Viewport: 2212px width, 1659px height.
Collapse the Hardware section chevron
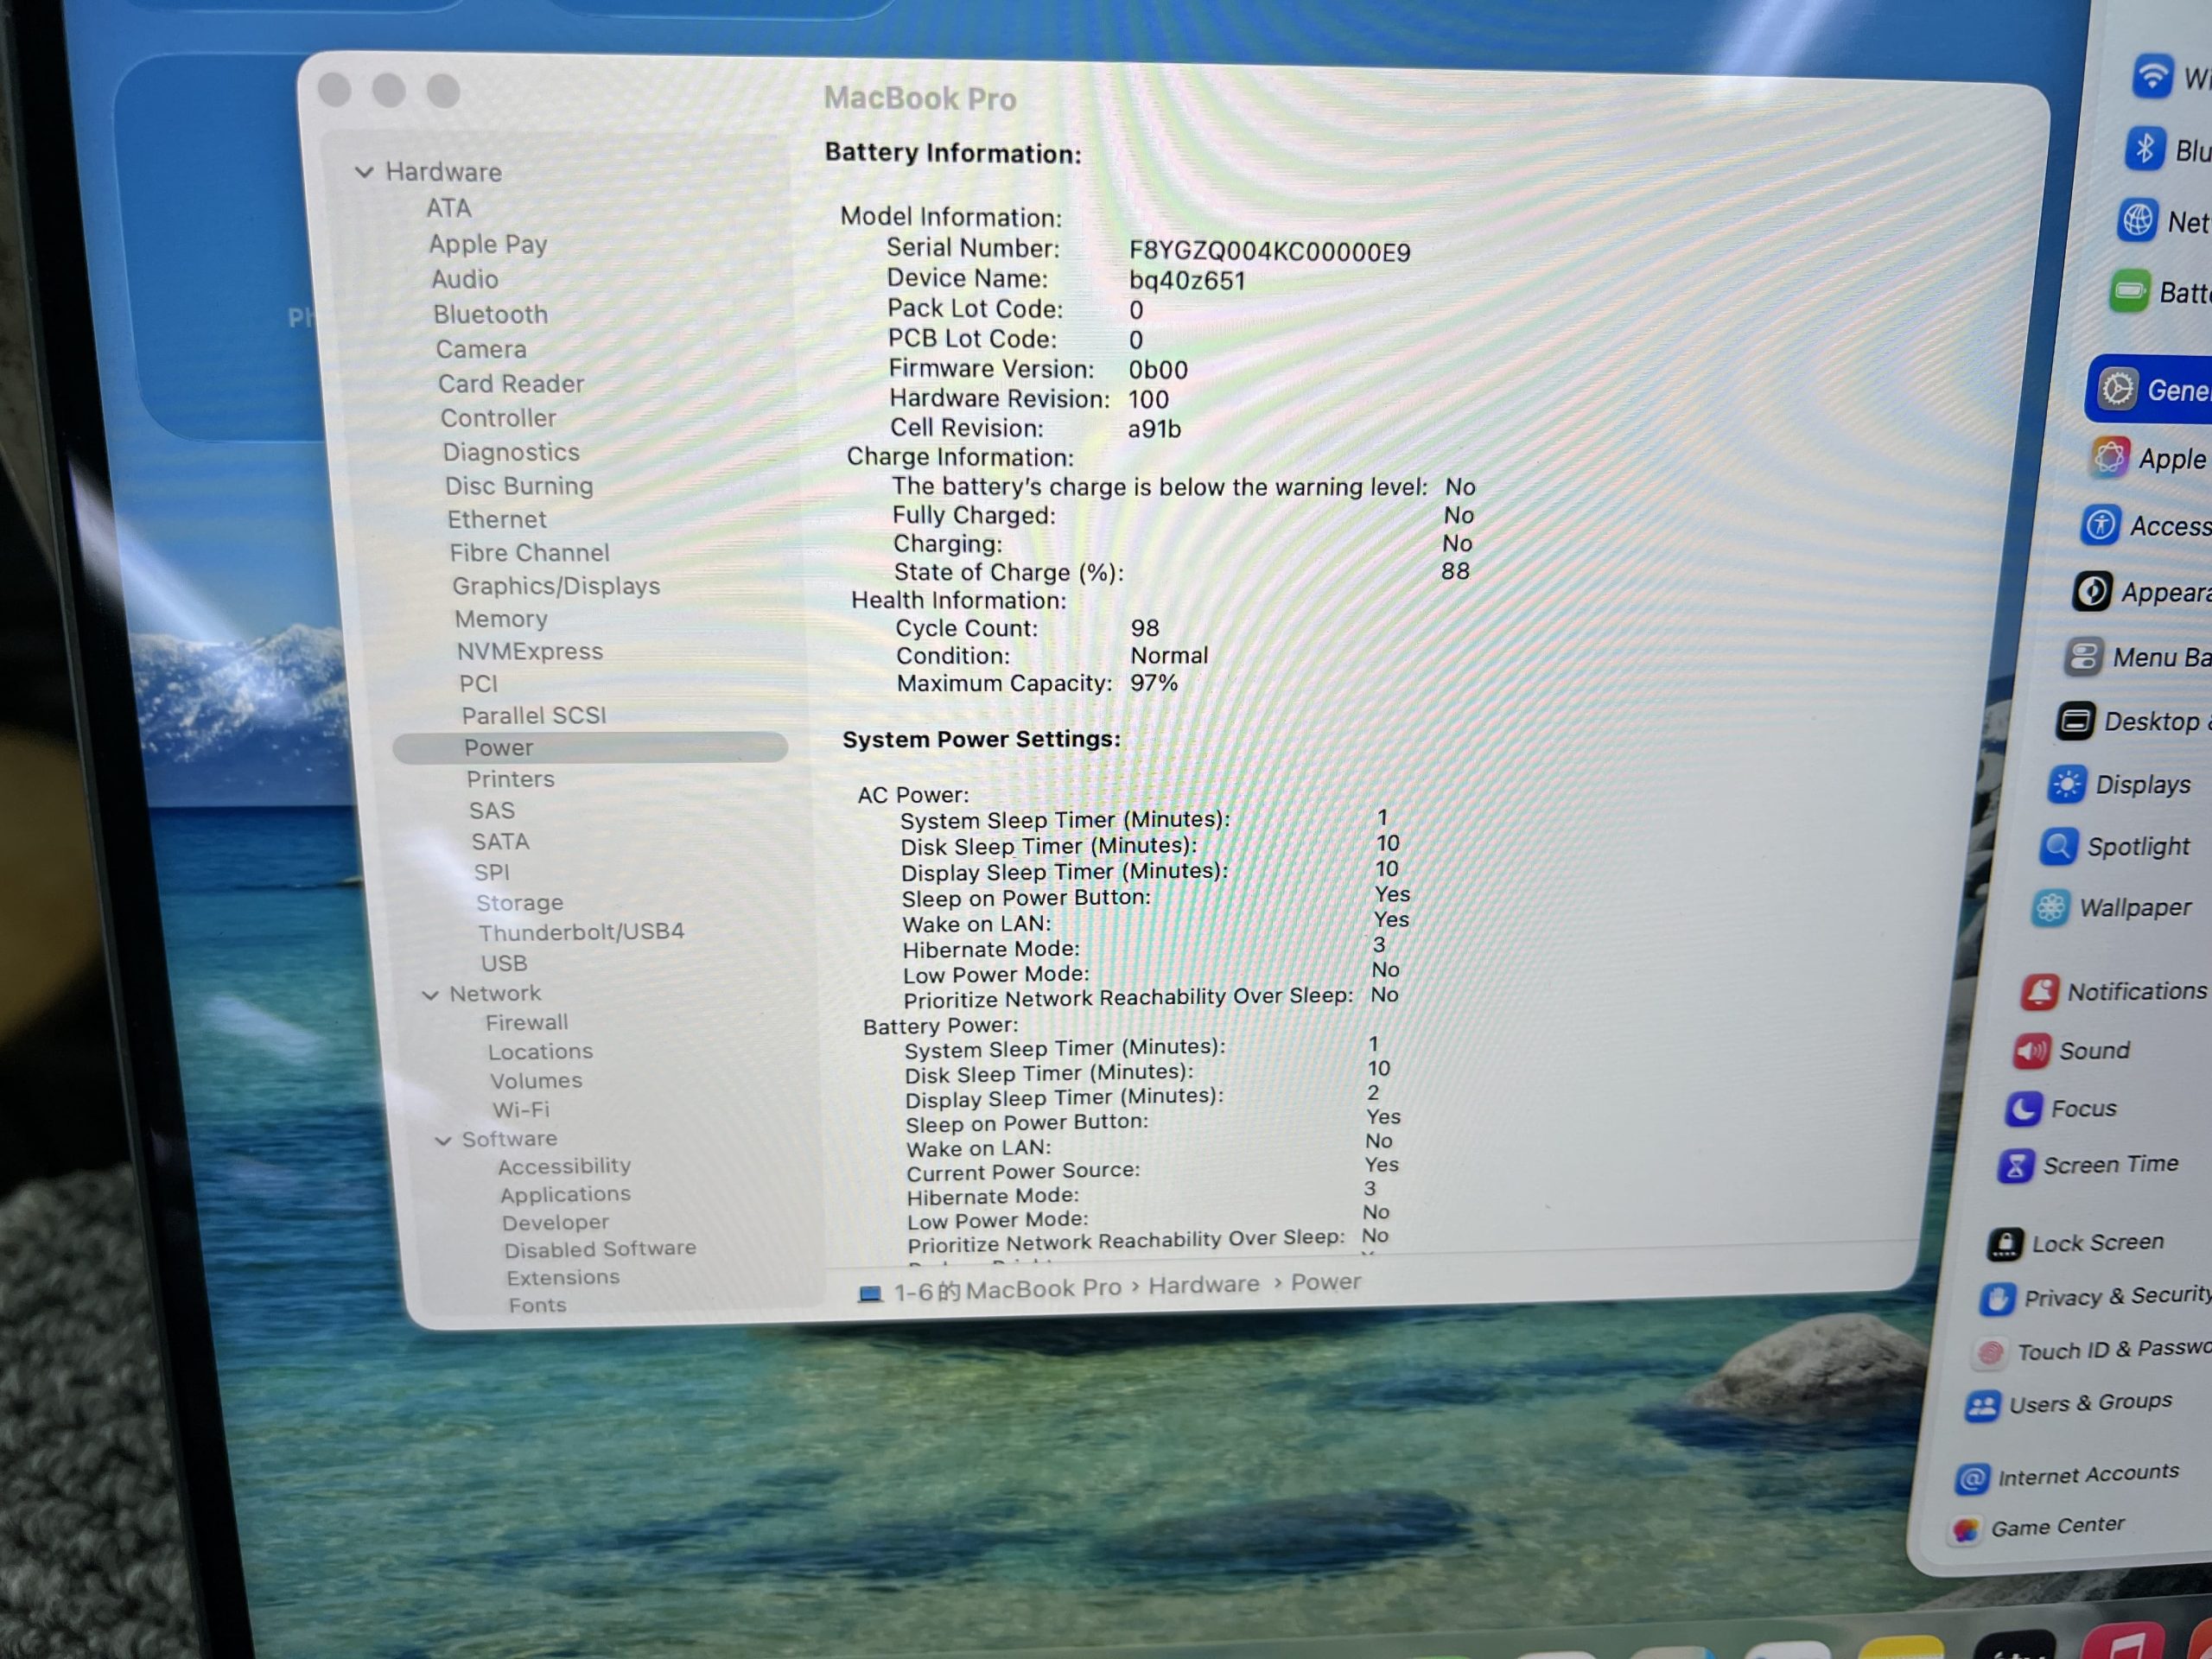[x=365, y=172]
